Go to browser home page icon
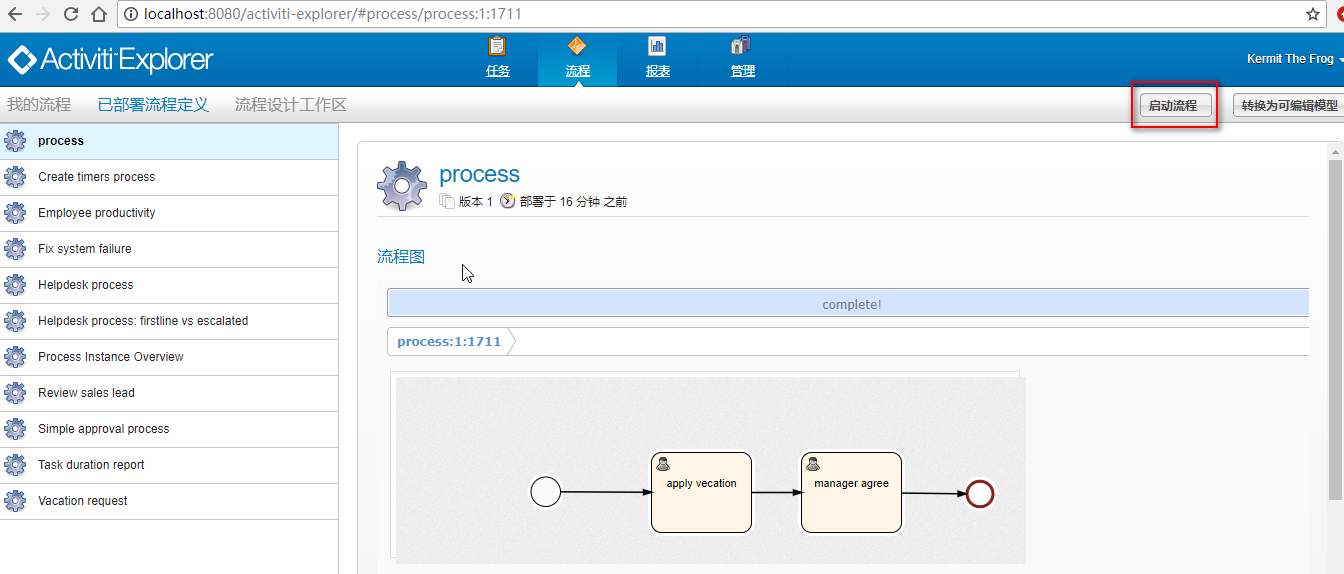The image size is (1344, 574). pyautogui.click(x=99, y=14)
